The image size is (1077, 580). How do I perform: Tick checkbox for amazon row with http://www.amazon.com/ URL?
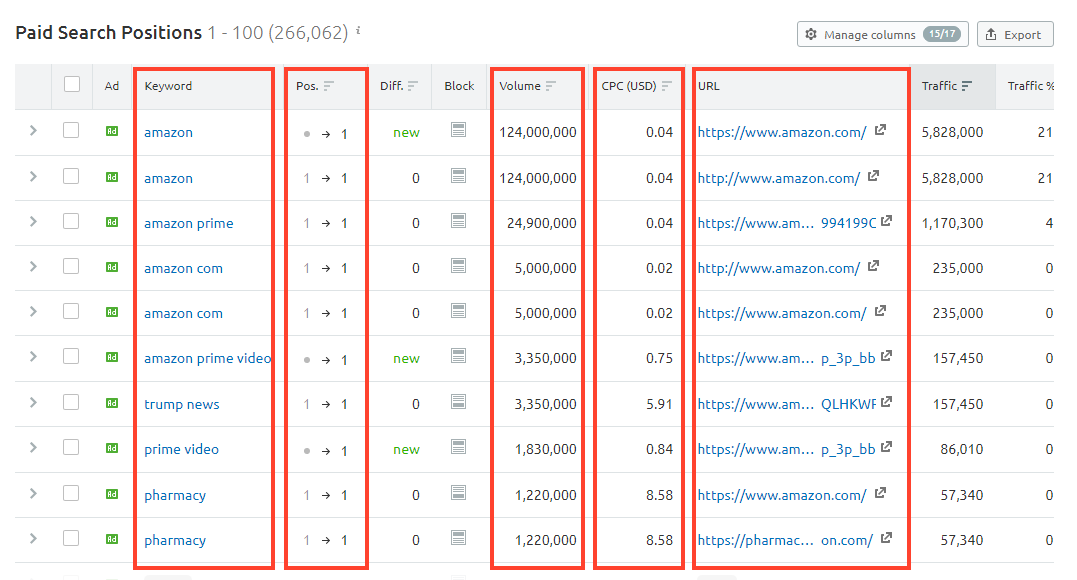tap(71, 176)
